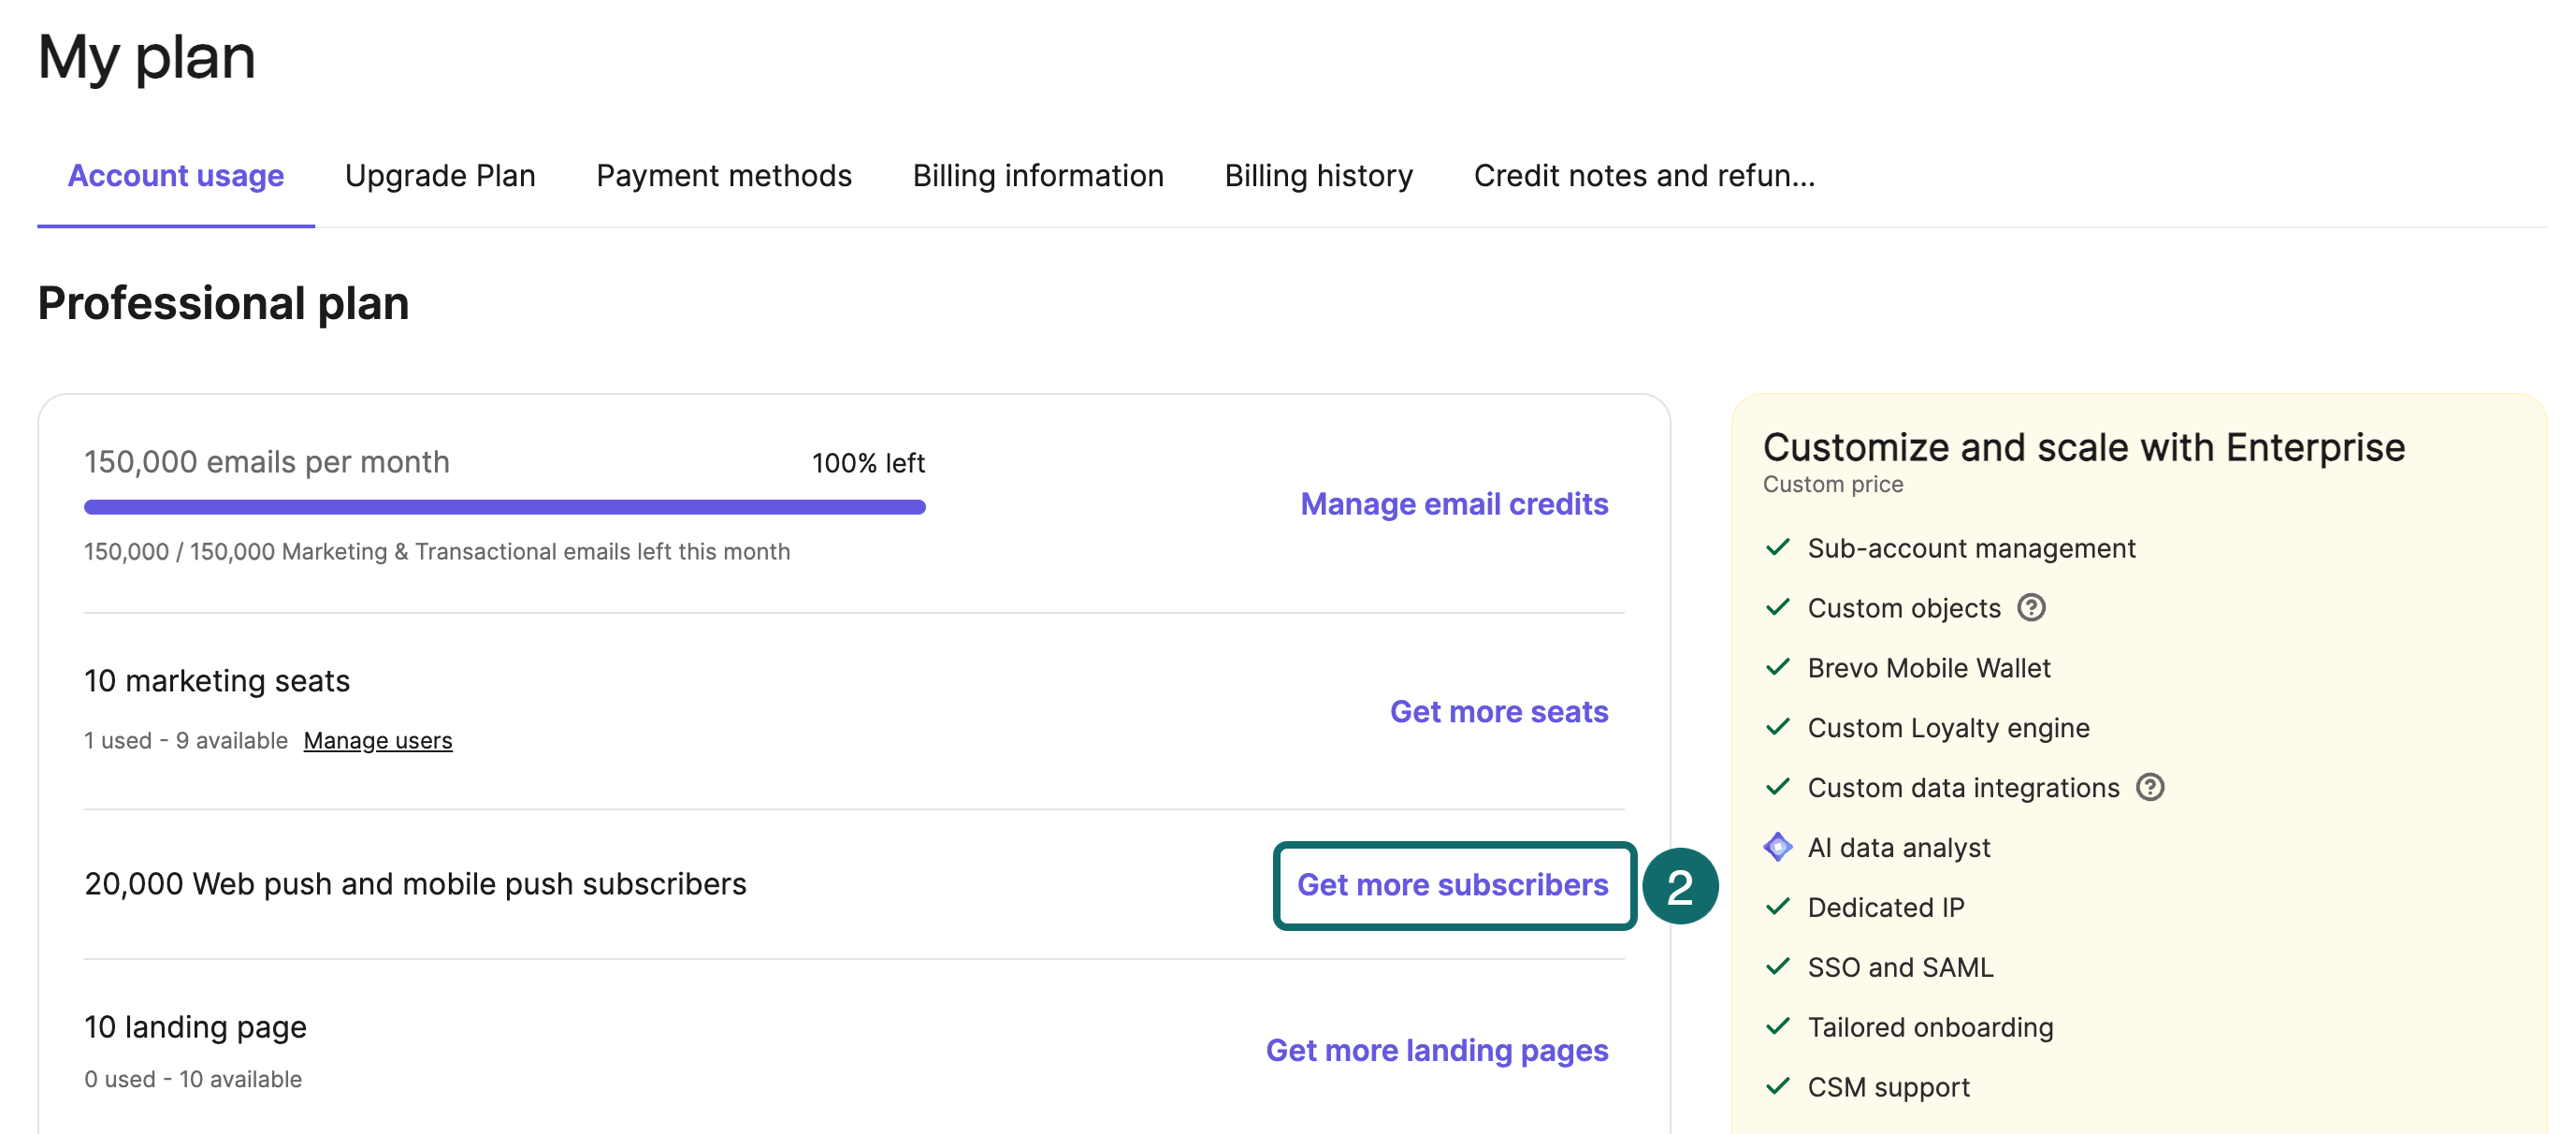Open the Manage users link
The image size is (2576, 1134).
pyautogui.click(x=377, y=741)
